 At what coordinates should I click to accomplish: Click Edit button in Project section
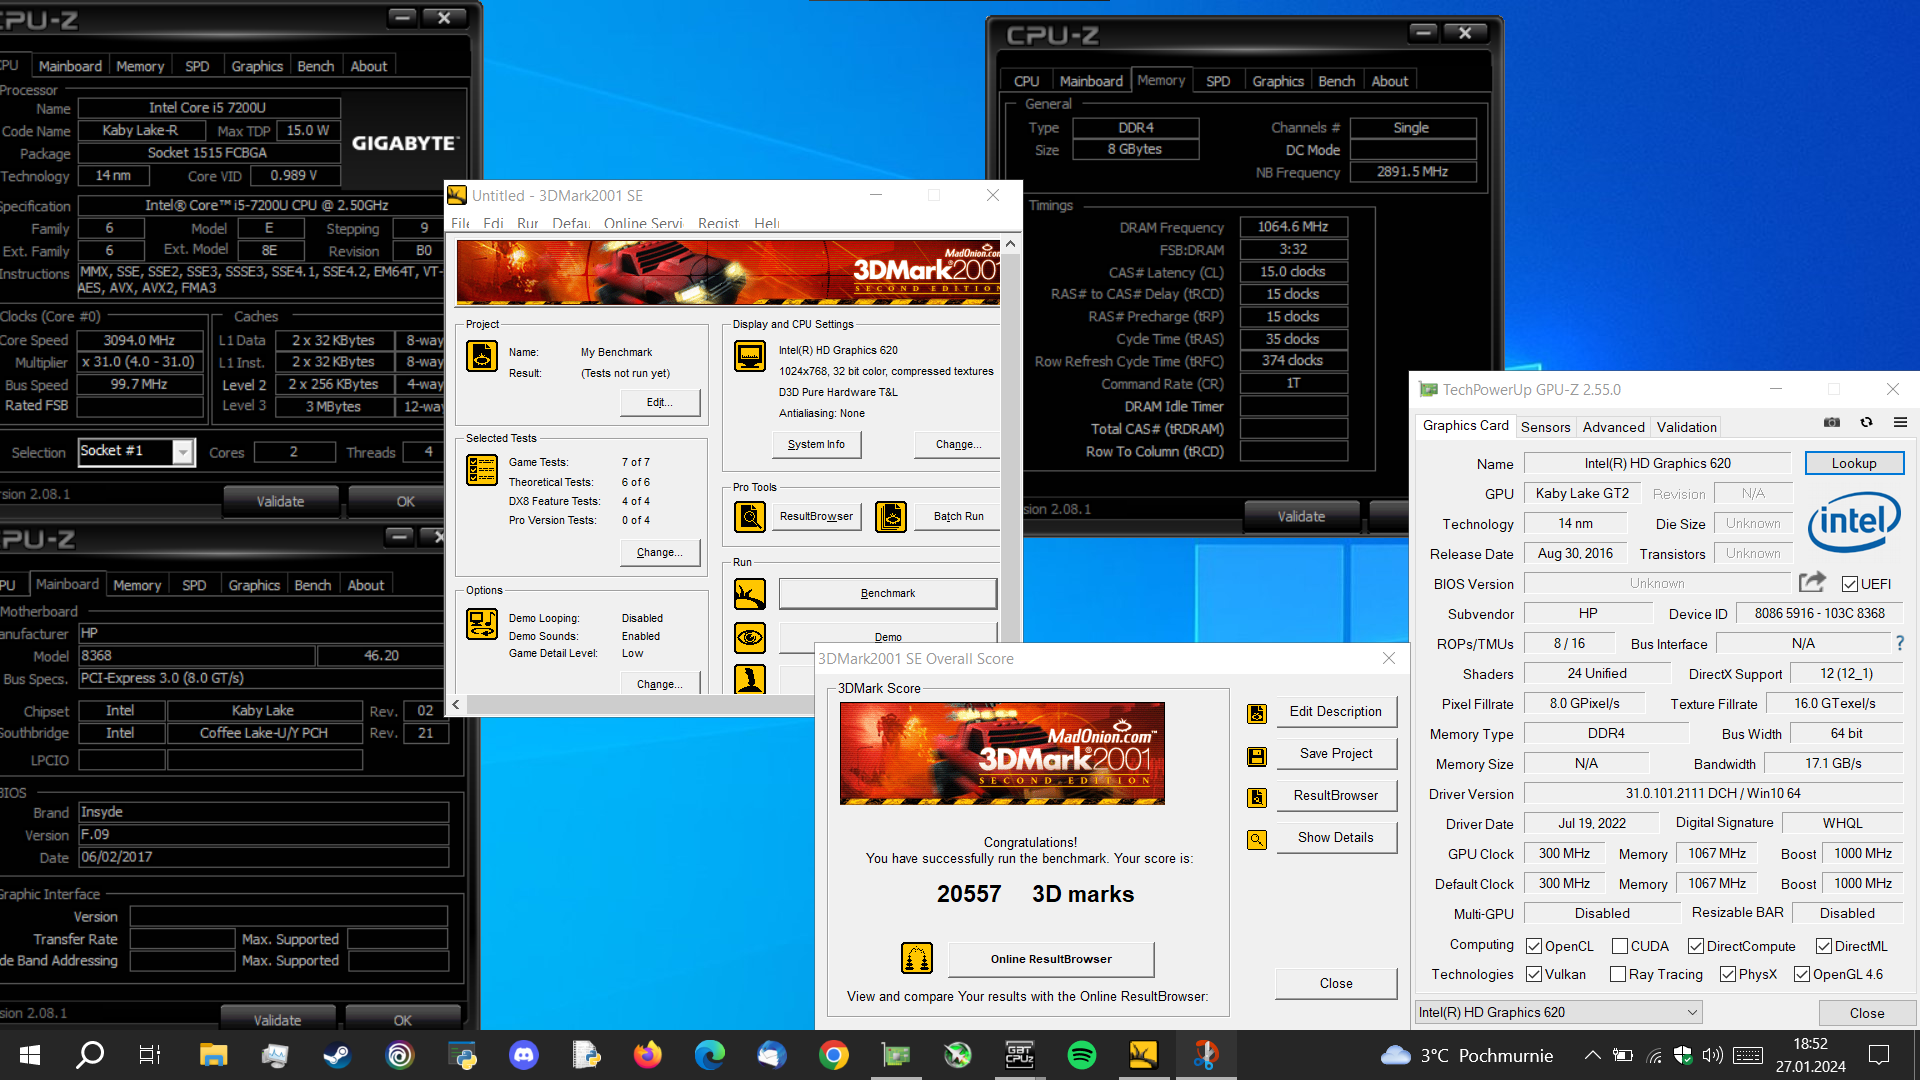(x=660, y=402)
